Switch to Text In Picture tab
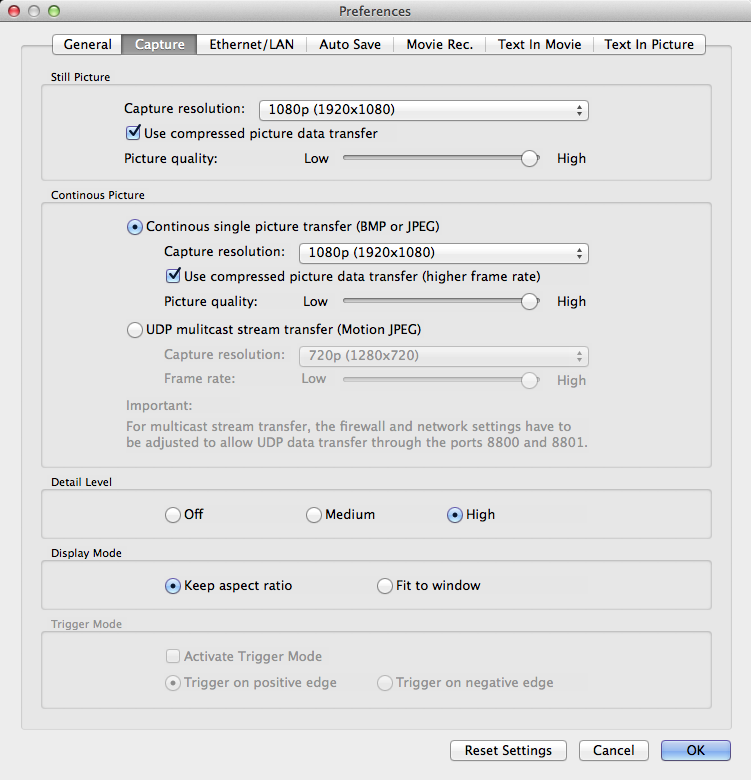 pyautogui.click(x=649, y=44)
